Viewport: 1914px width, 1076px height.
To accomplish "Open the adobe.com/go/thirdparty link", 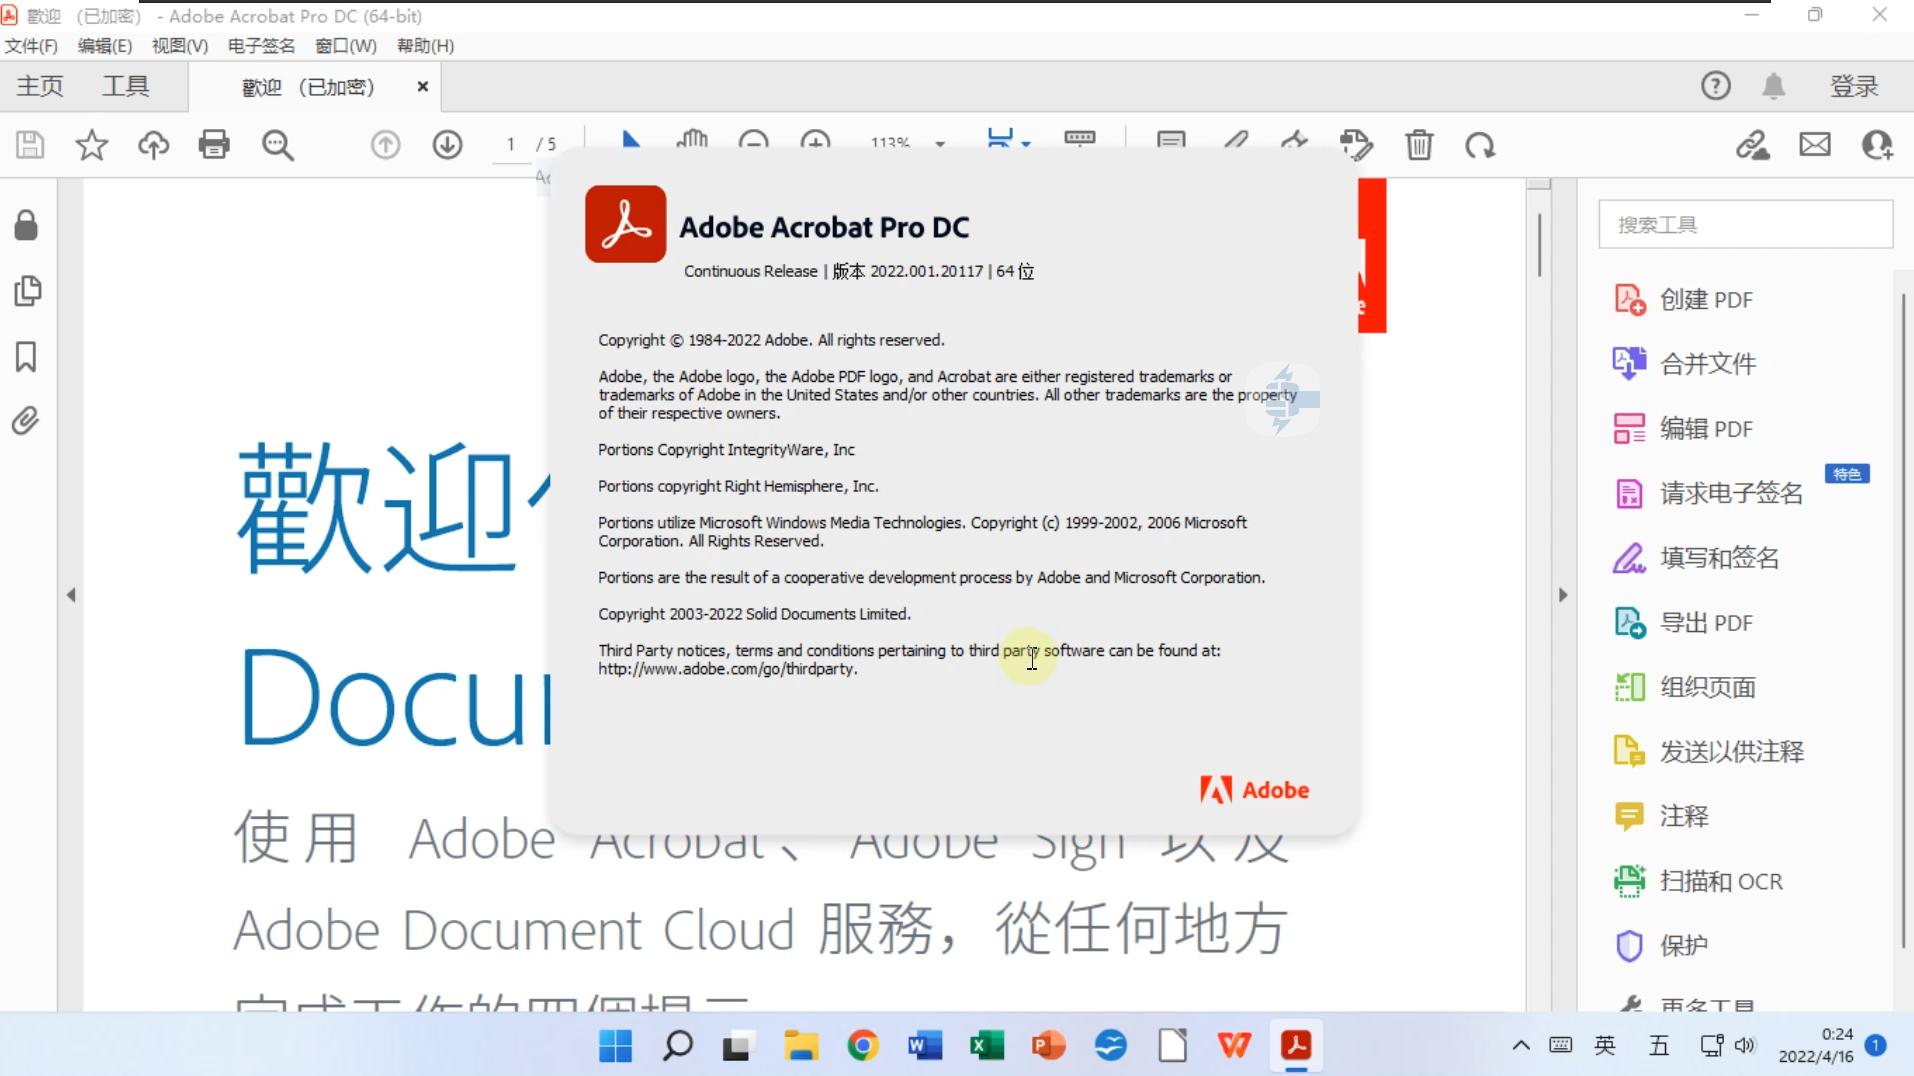I will click(726, 669).
